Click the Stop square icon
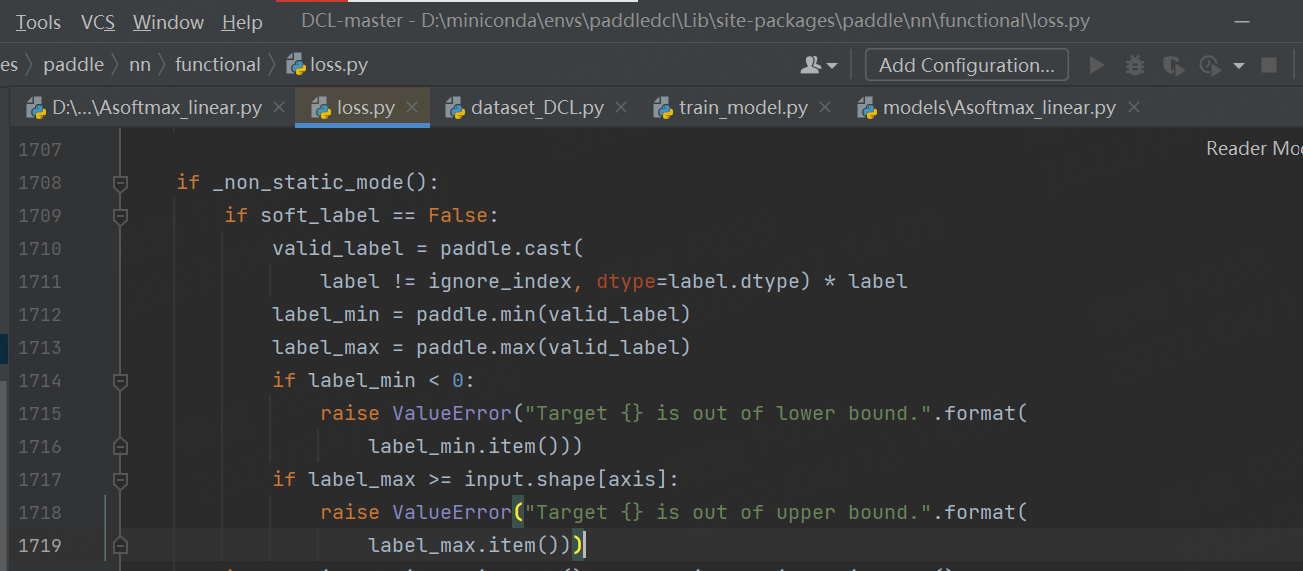This screenshot has width=1303, height=571. tap(1269, 65)
